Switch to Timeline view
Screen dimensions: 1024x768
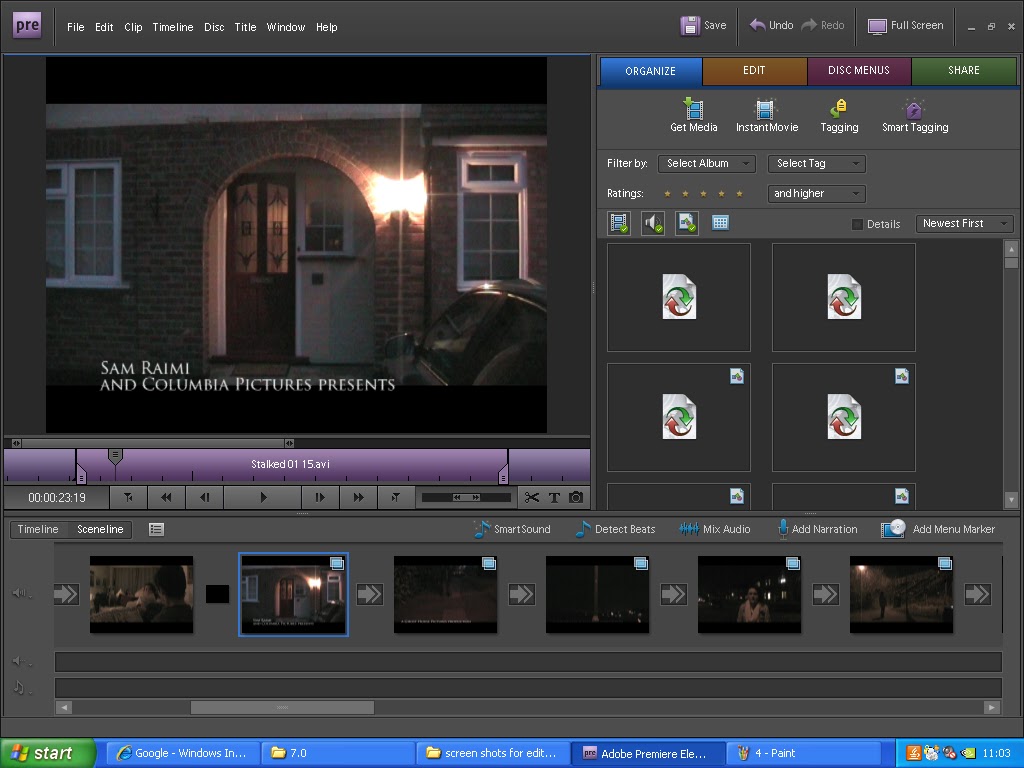click(38, 529)
